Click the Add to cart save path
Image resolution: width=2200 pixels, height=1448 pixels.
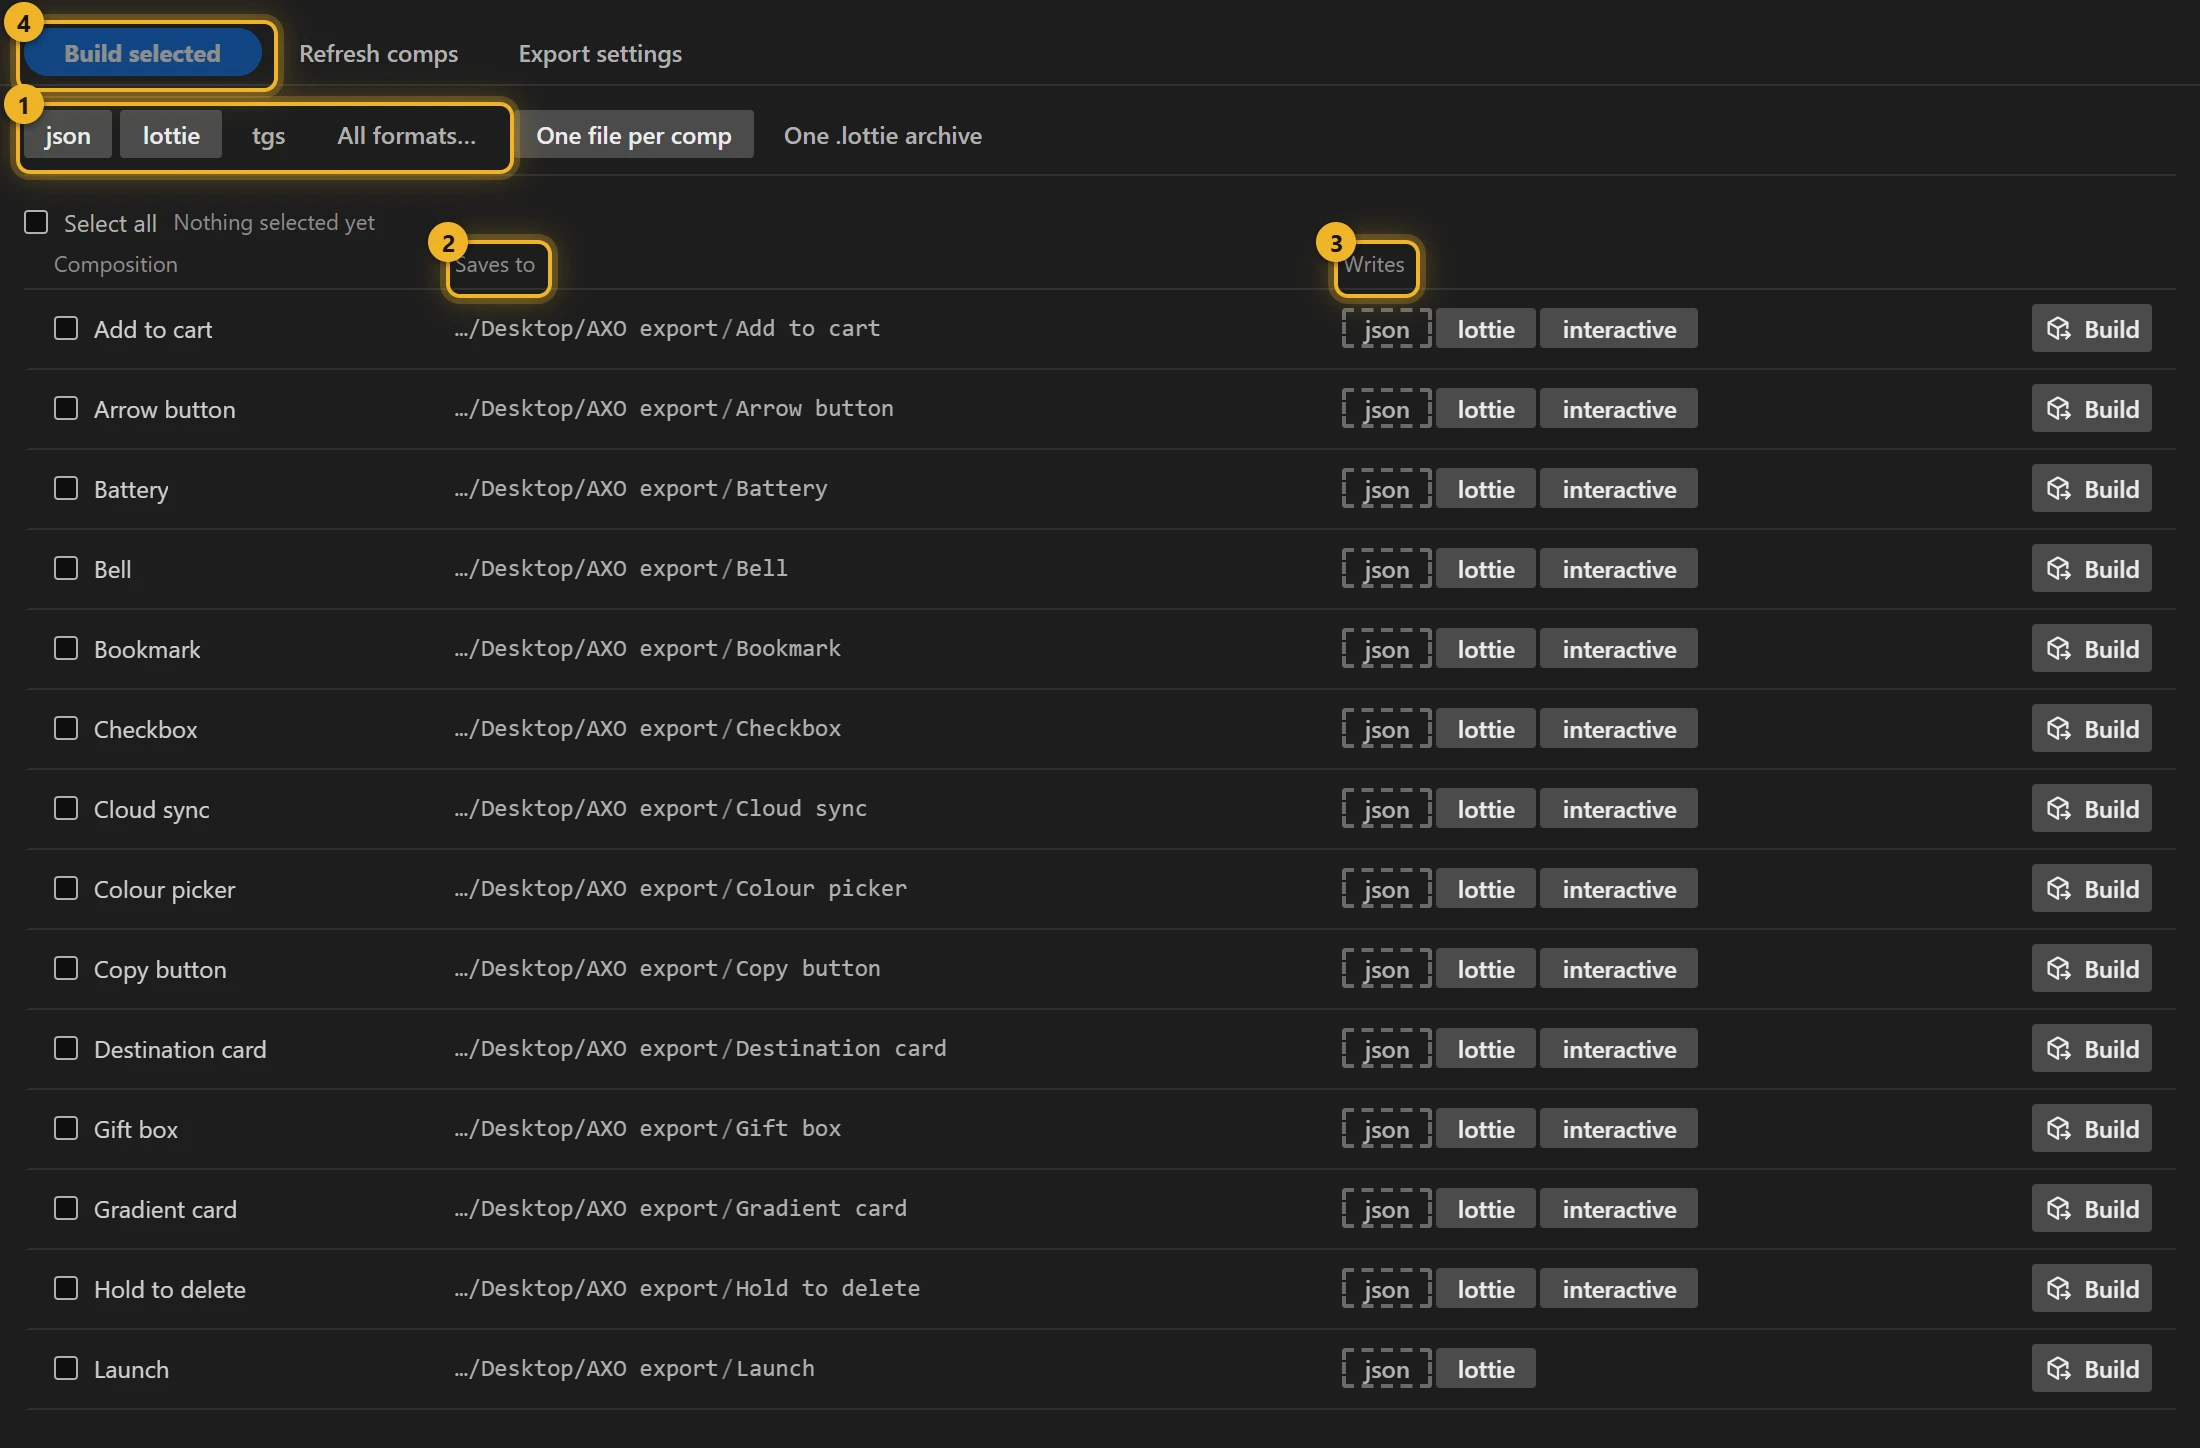click(667, 328)
